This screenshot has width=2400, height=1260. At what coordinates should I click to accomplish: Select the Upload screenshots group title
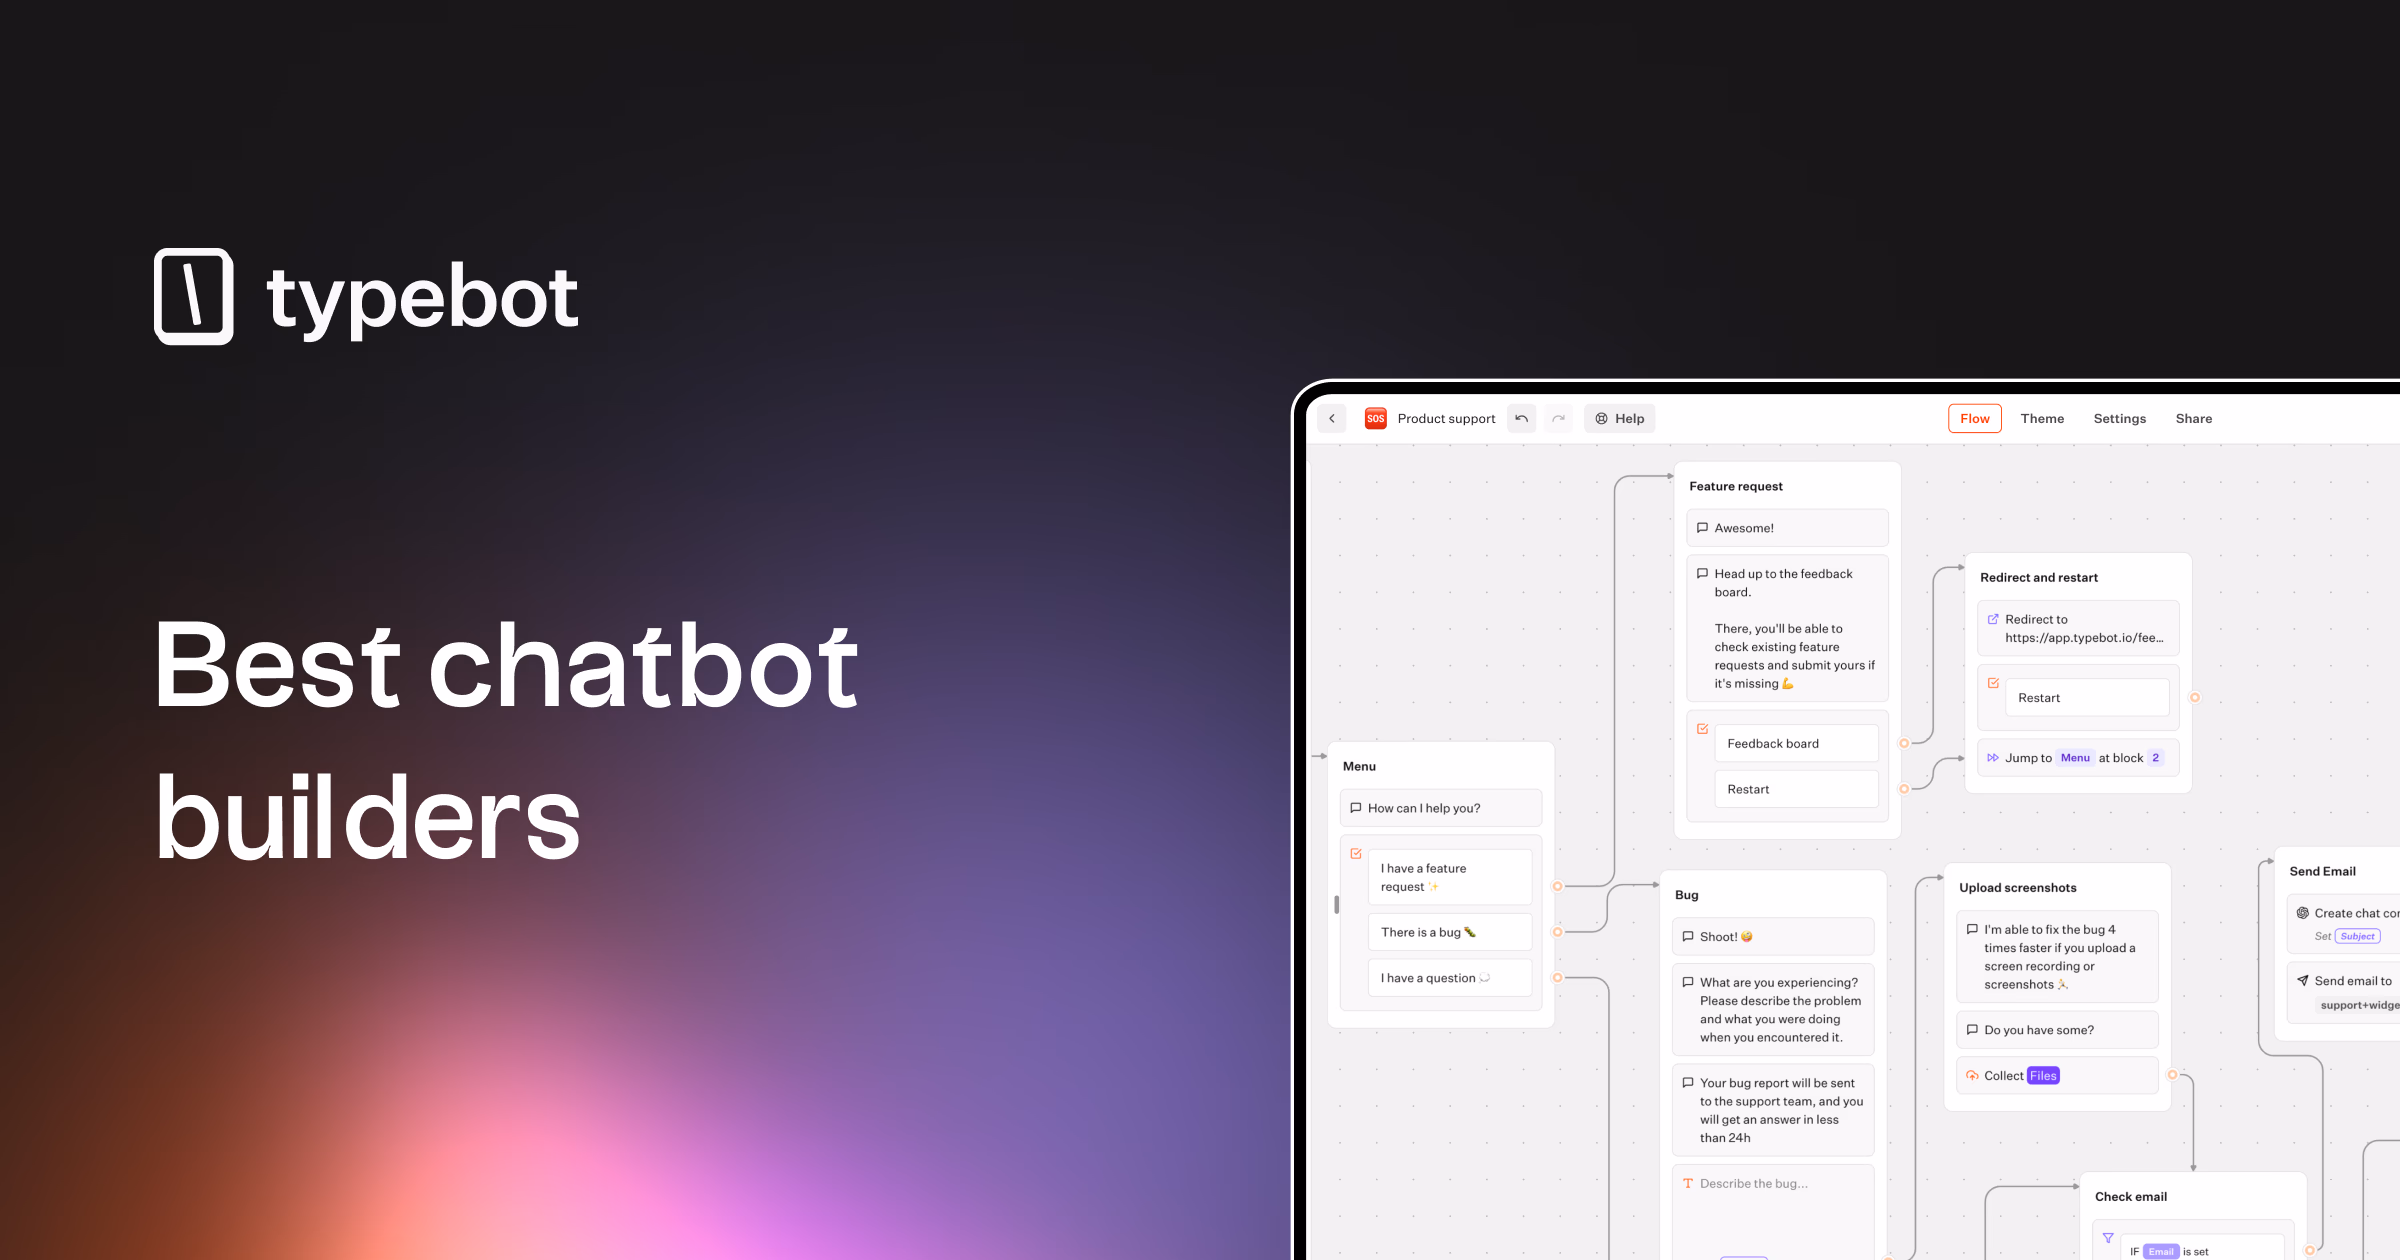pos(2017,887)
